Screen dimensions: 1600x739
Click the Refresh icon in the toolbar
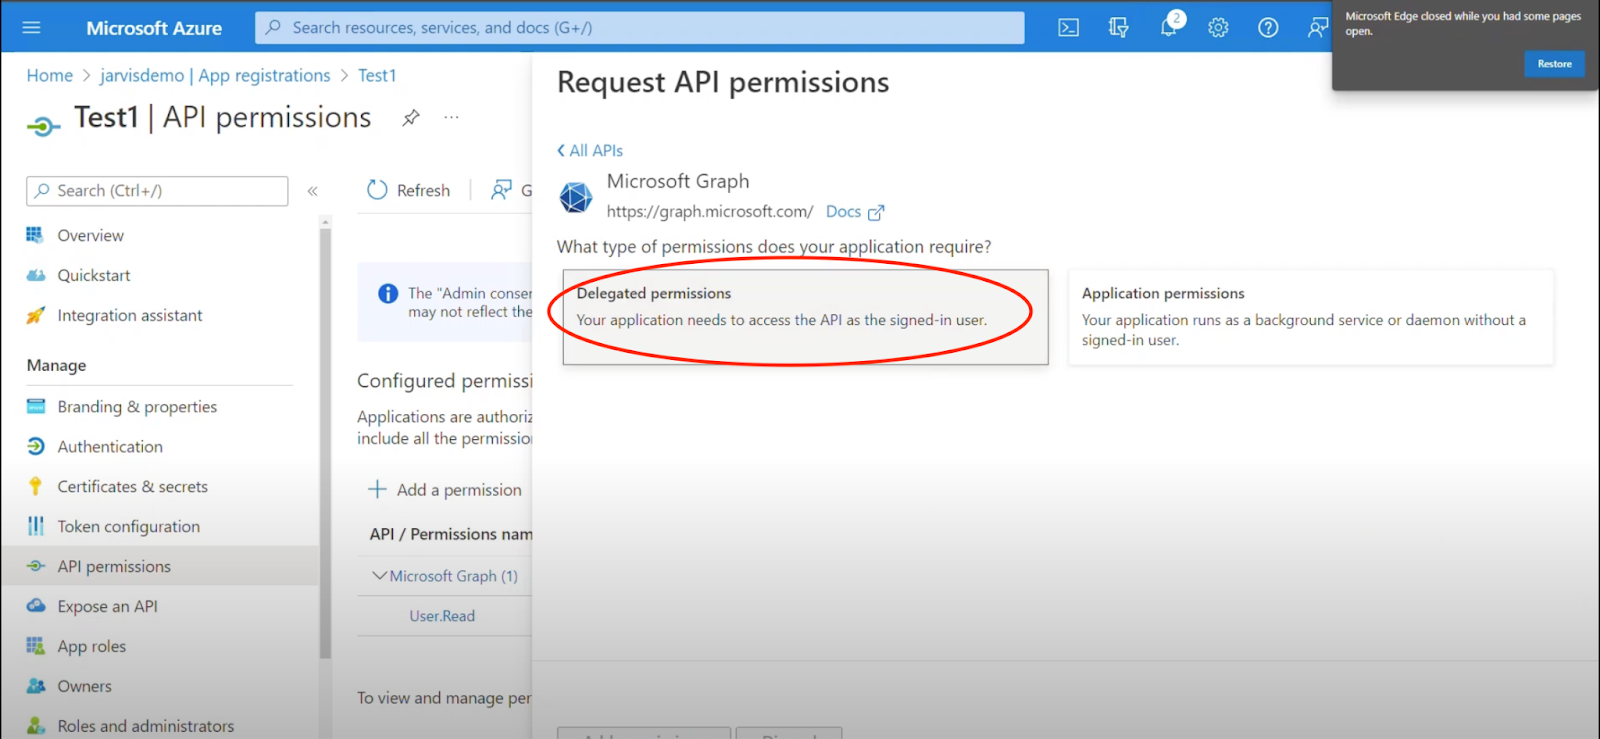377,190
